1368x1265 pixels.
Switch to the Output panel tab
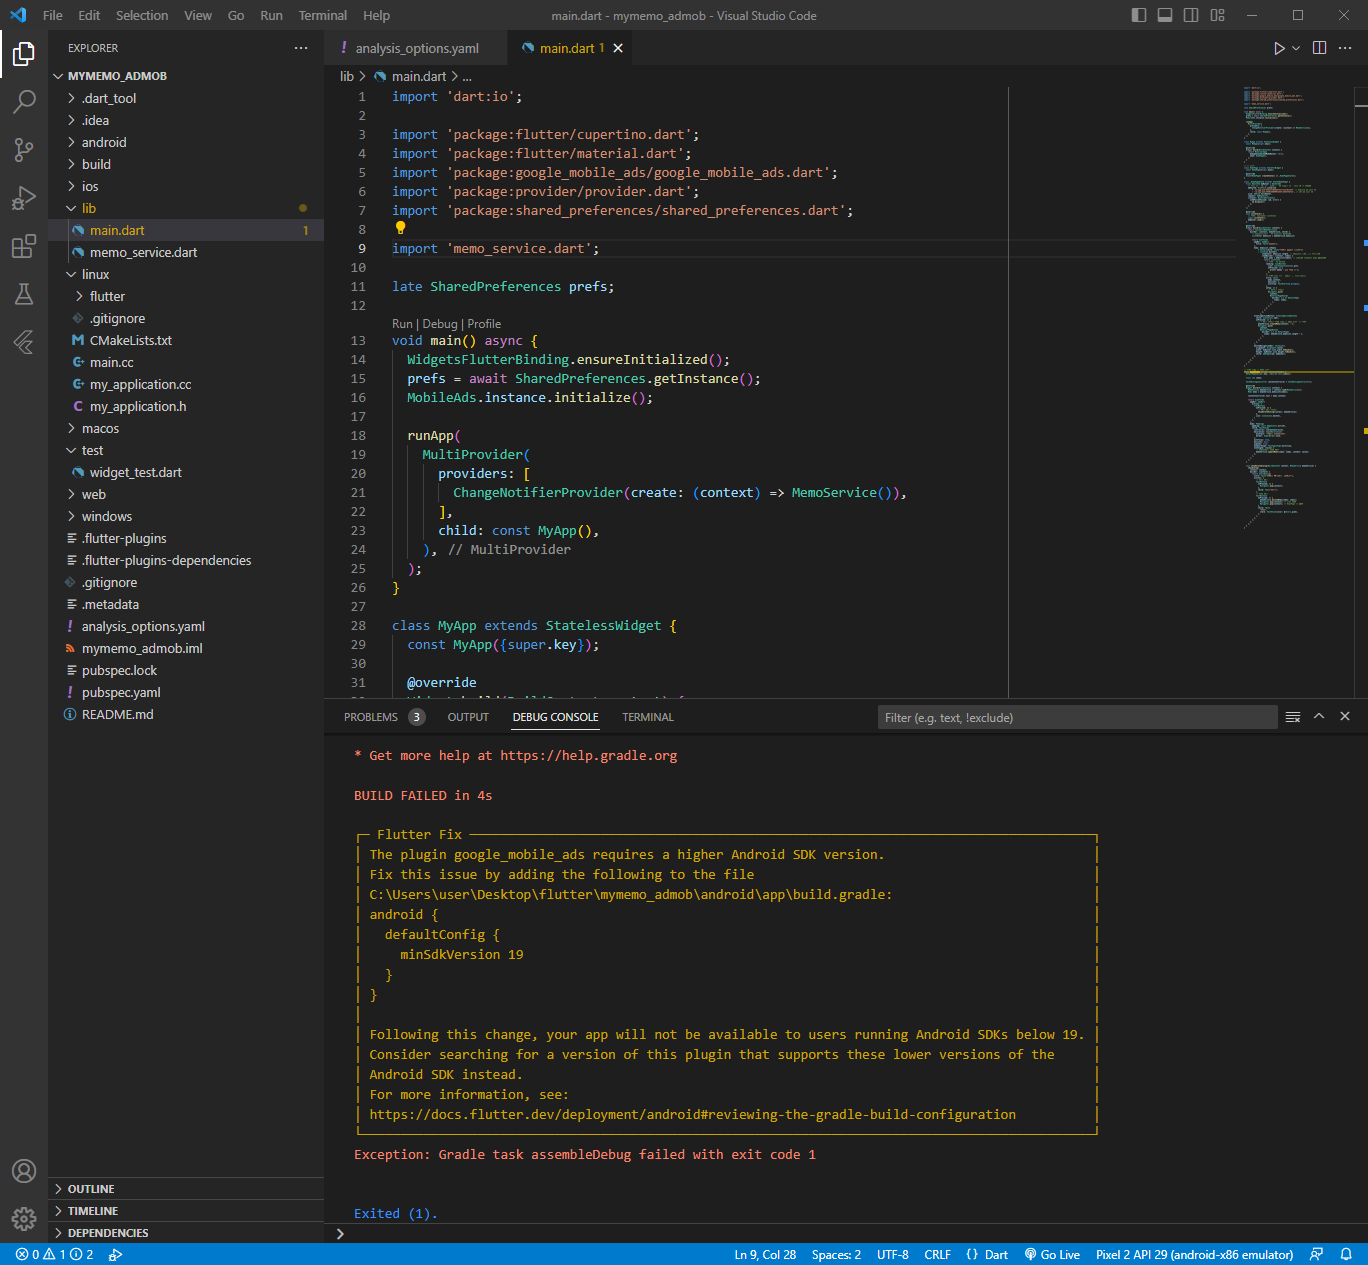468,717
